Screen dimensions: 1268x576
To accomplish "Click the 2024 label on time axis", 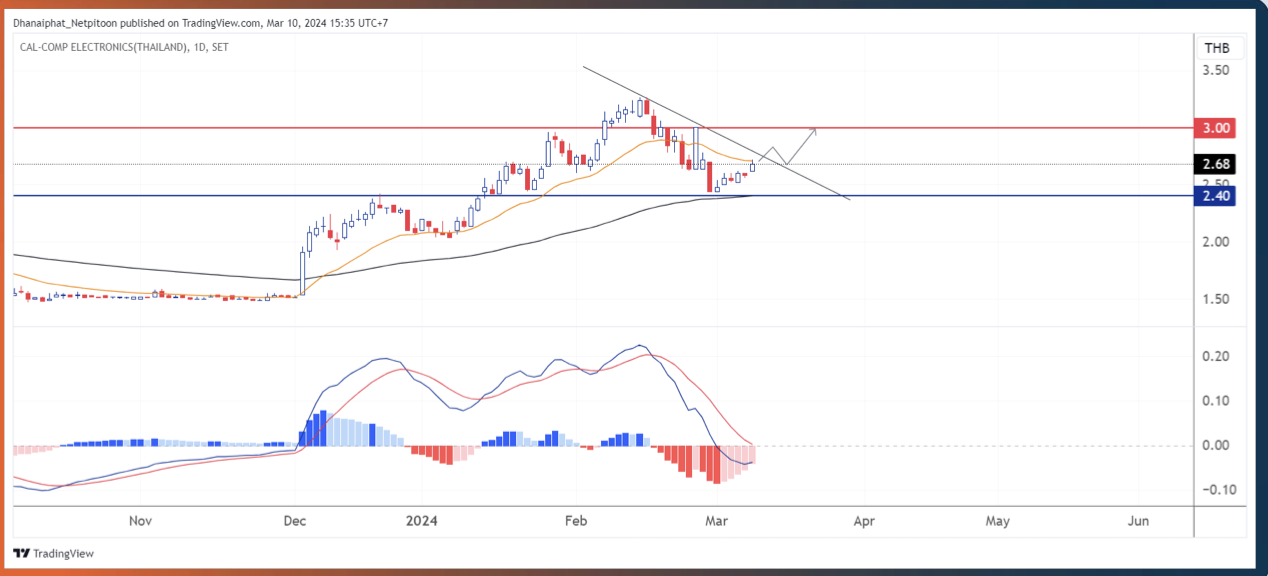I will pyautogui.click(x=420, y=521).
